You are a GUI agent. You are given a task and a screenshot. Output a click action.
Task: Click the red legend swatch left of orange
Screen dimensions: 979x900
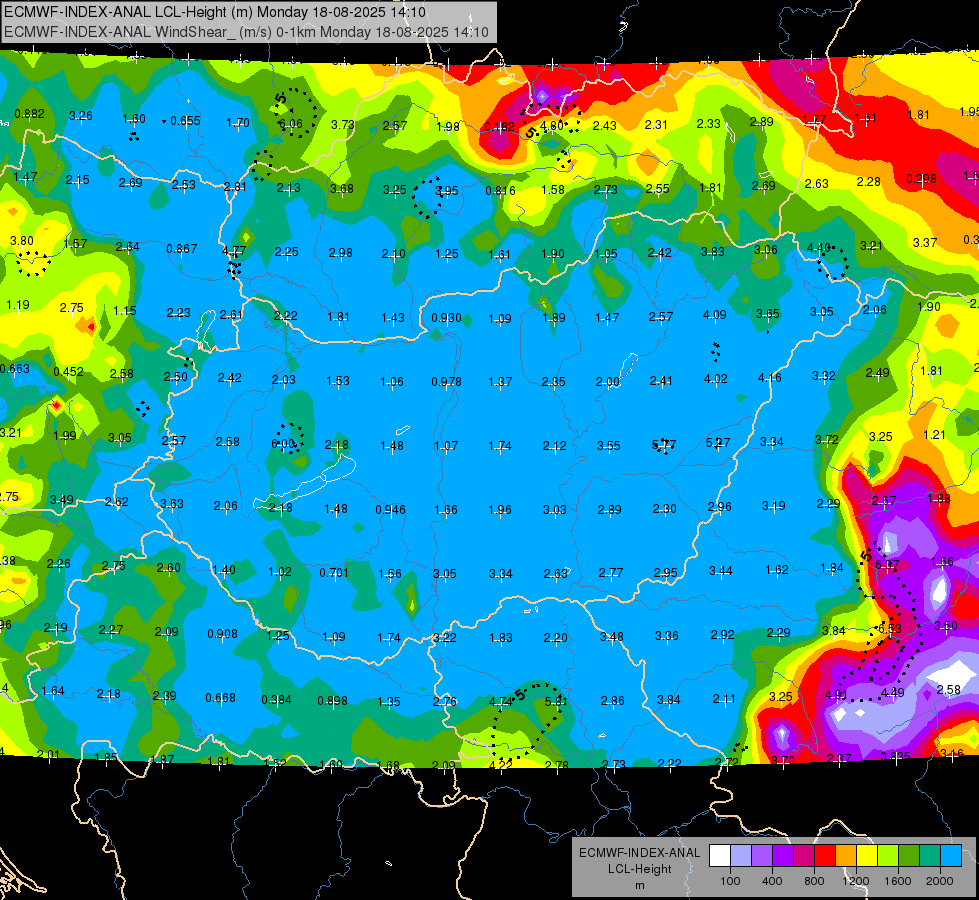pos(825,855)
